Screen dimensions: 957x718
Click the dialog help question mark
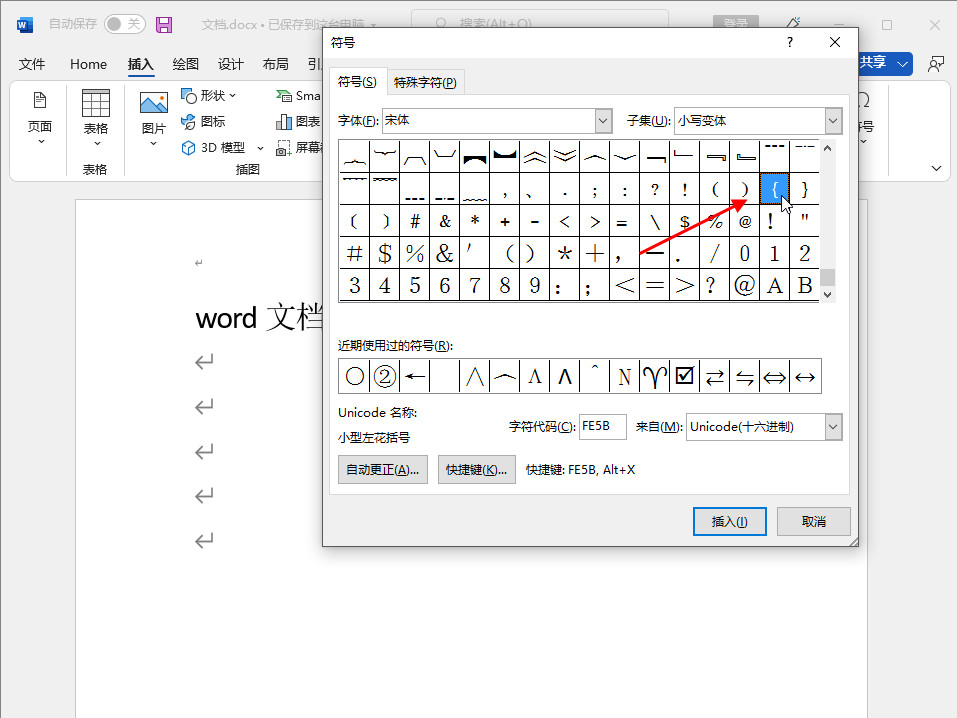pyautogui.click(x=790, y=42)
